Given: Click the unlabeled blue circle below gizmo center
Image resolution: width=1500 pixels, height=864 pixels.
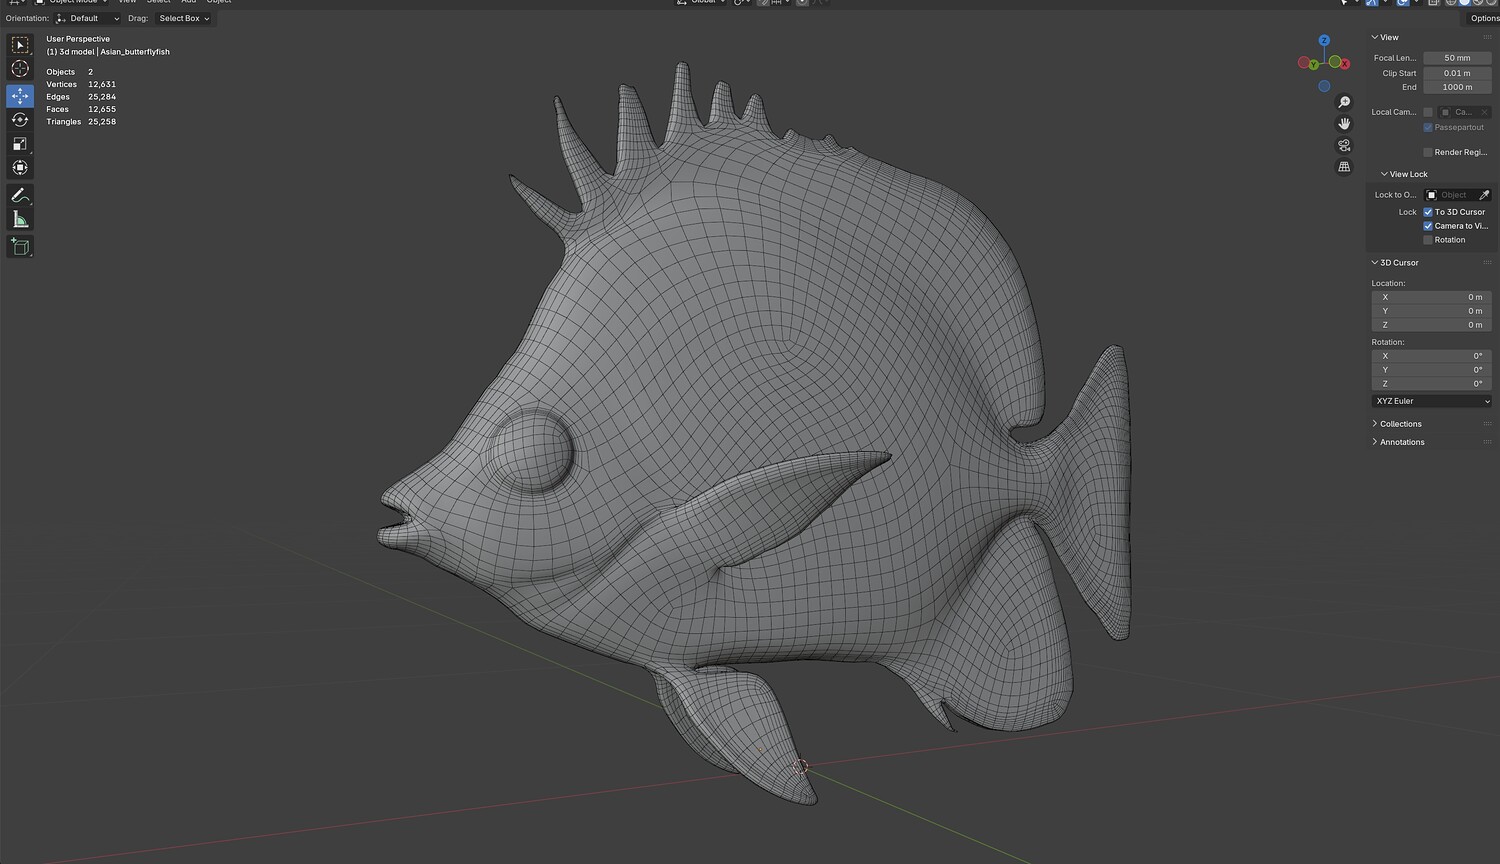Looking at the screenshot, I should [1324, 86].
